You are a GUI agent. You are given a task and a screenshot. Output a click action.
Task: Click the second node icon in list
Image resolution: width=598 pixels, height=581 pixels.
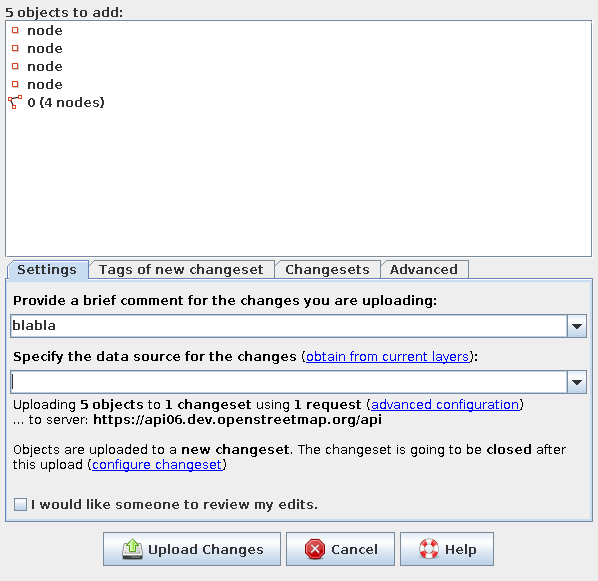[x=15, y=48]
